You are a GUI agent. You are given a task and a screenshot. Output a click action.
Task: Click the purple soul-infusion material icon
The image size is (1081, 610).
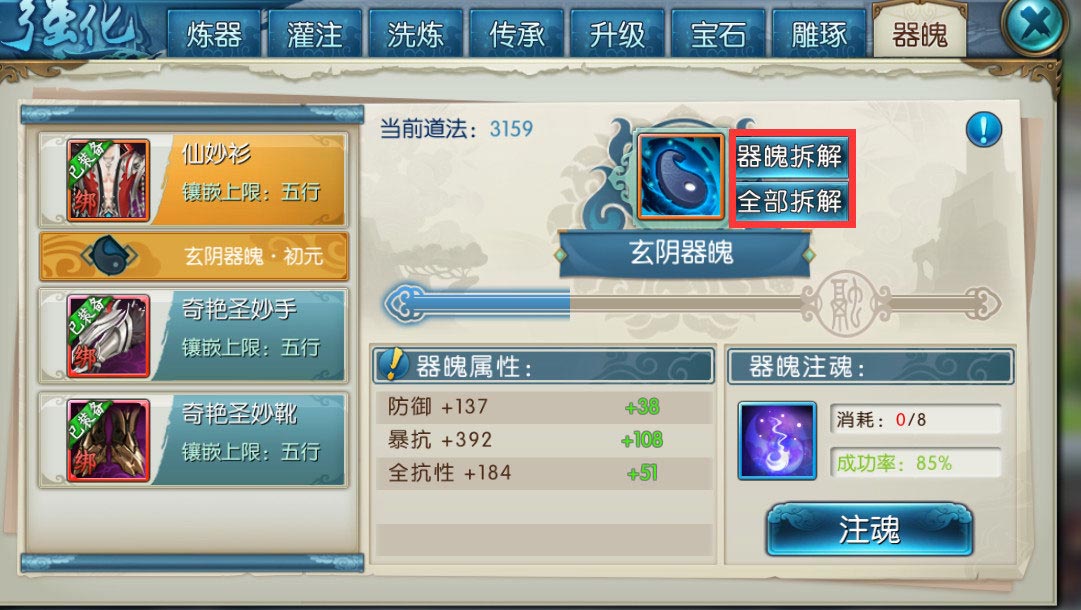coord(777,440)
